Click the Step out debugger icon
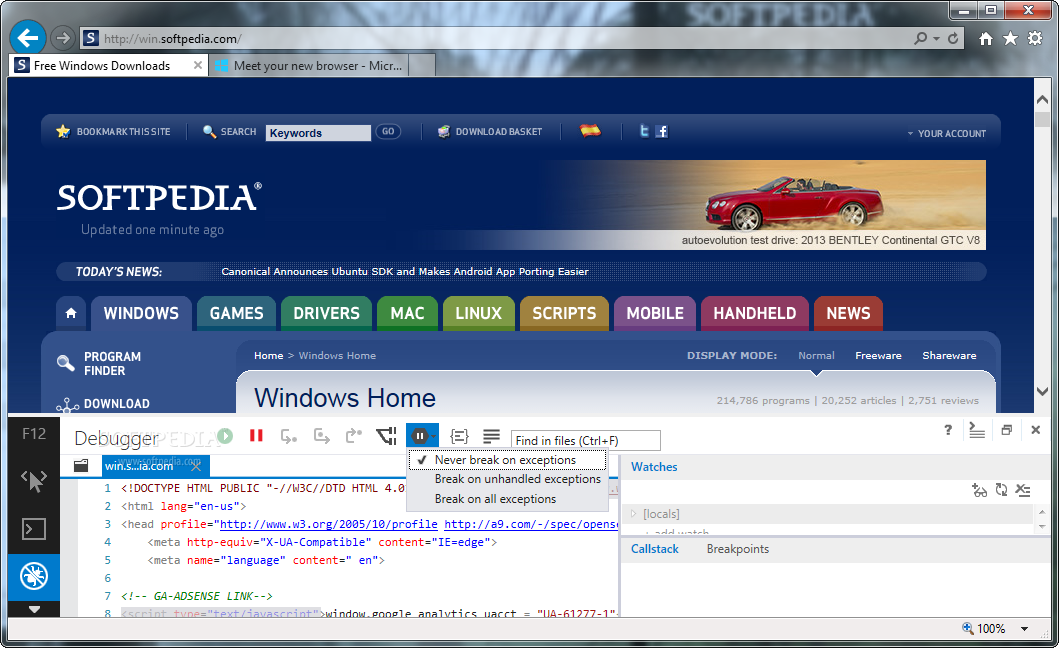The image size is (1059, 648). point(354,437)
